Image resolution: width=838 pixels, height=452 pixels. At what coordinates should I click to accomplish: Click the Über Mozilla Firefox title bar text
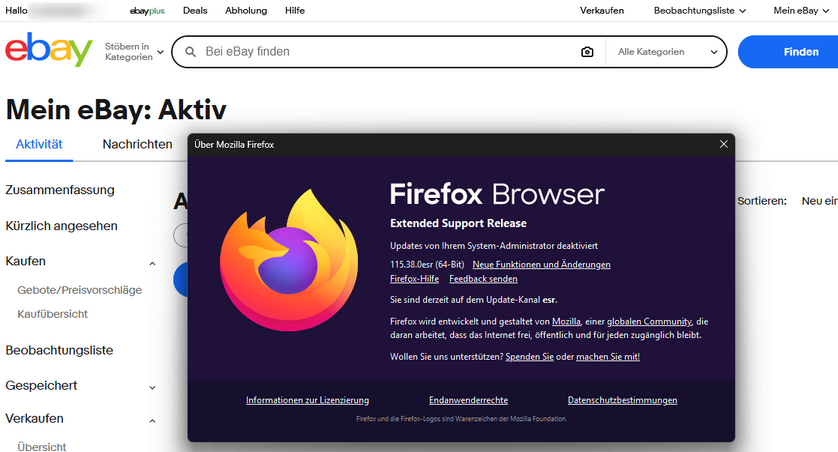coord(234,144)
